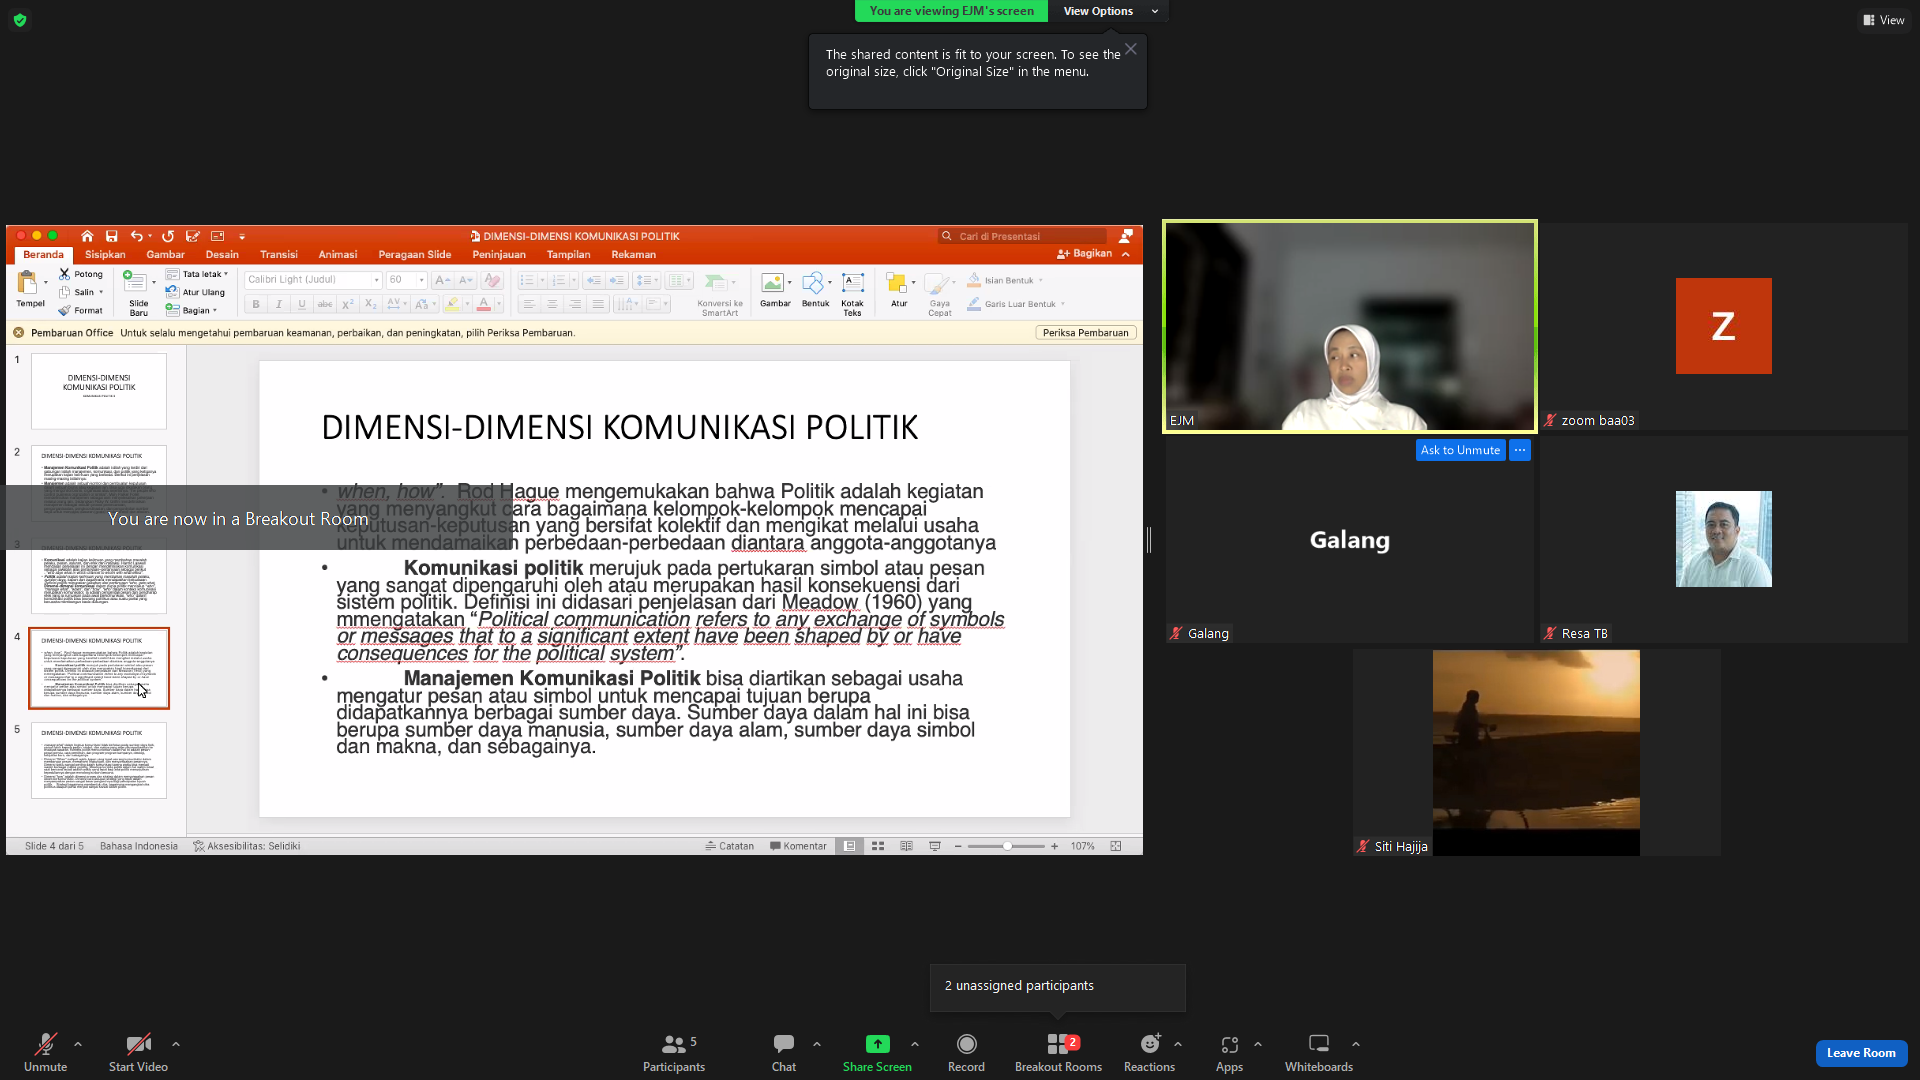Open the Sisipkan ribbon tab
This screenshot has height=1080, width=1920.
tap(105, 255)
